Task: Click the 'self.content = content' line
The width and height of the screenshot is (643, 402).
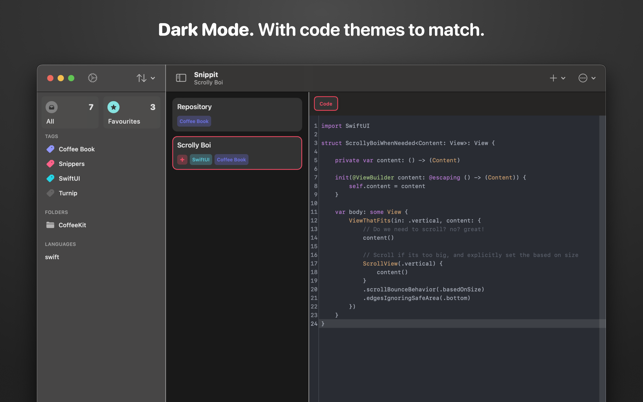Action: coord(387,186)
